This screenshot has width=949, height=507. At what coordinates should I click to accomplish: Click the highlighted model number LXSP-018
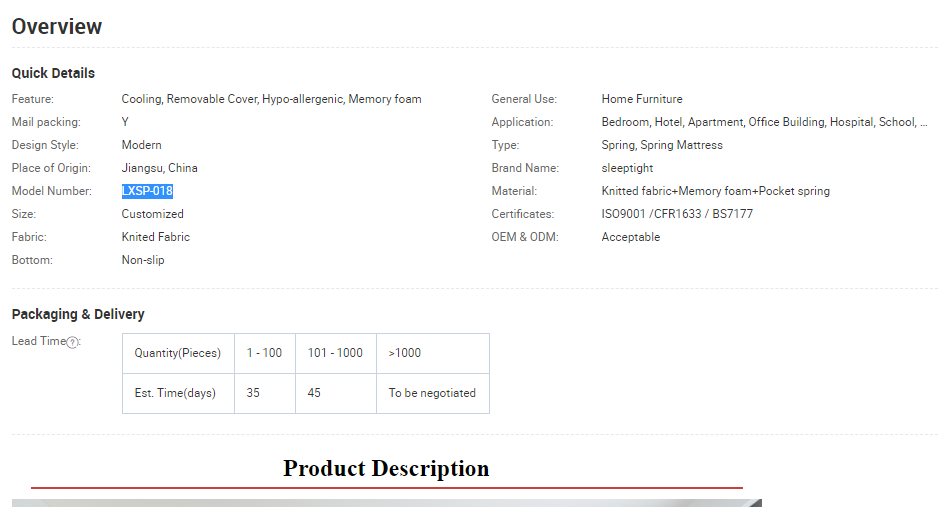click(147, 191)
